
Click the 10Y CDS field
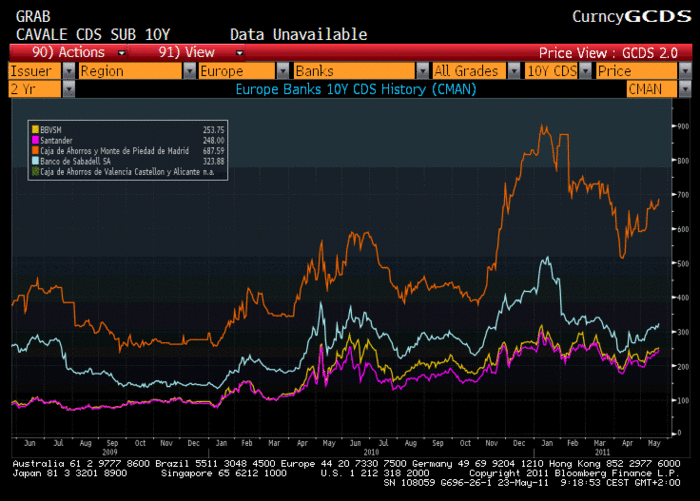click(x=552, y=71)
